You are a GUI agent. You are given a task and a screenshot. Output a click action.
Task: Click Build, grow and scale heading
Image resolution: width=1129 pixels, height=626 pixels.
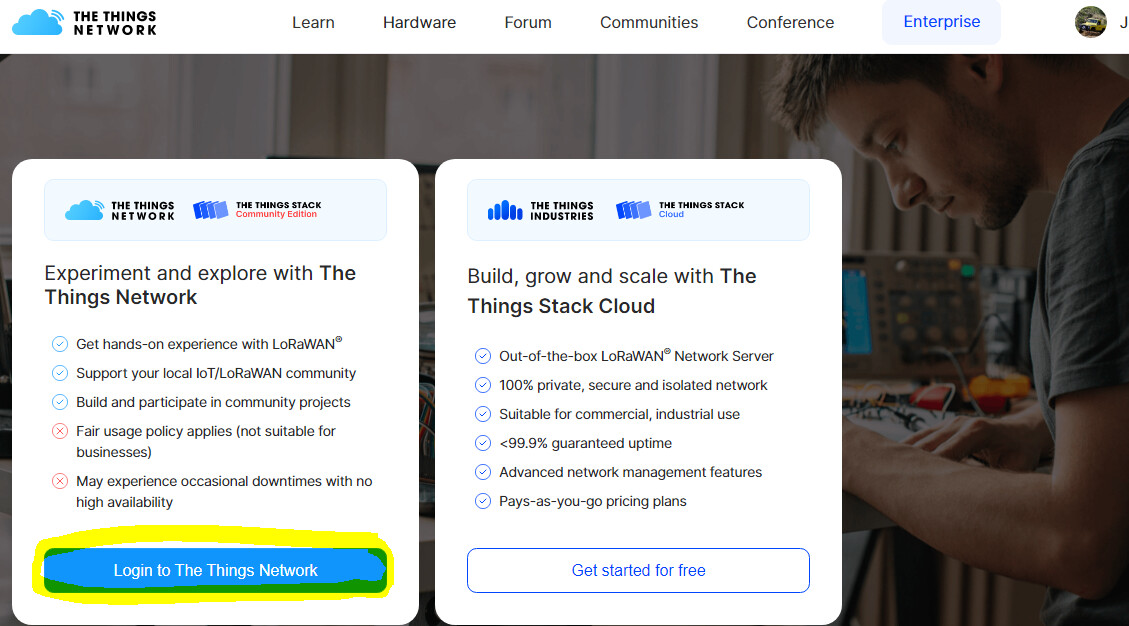[x=612, y=291]
